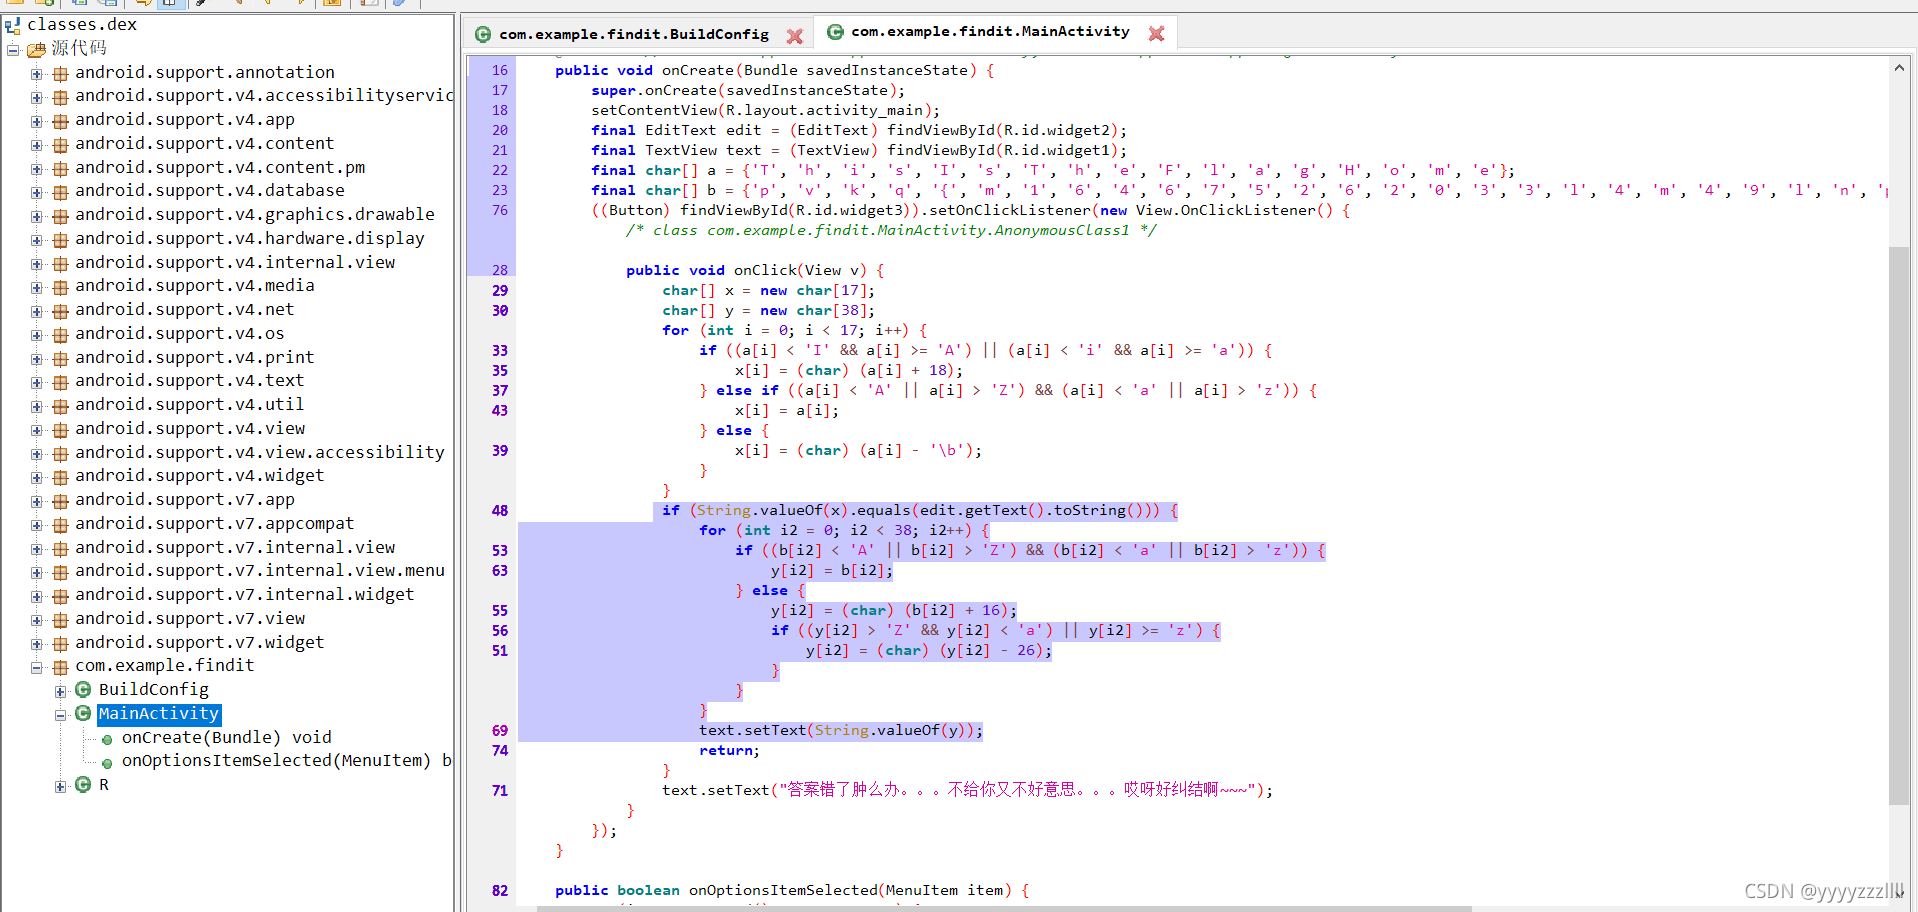The width and height of the screenshot is (1918, 912).
Task: Select android.support.v4.content.pm in the tree
Action: (x=220, y=168)
